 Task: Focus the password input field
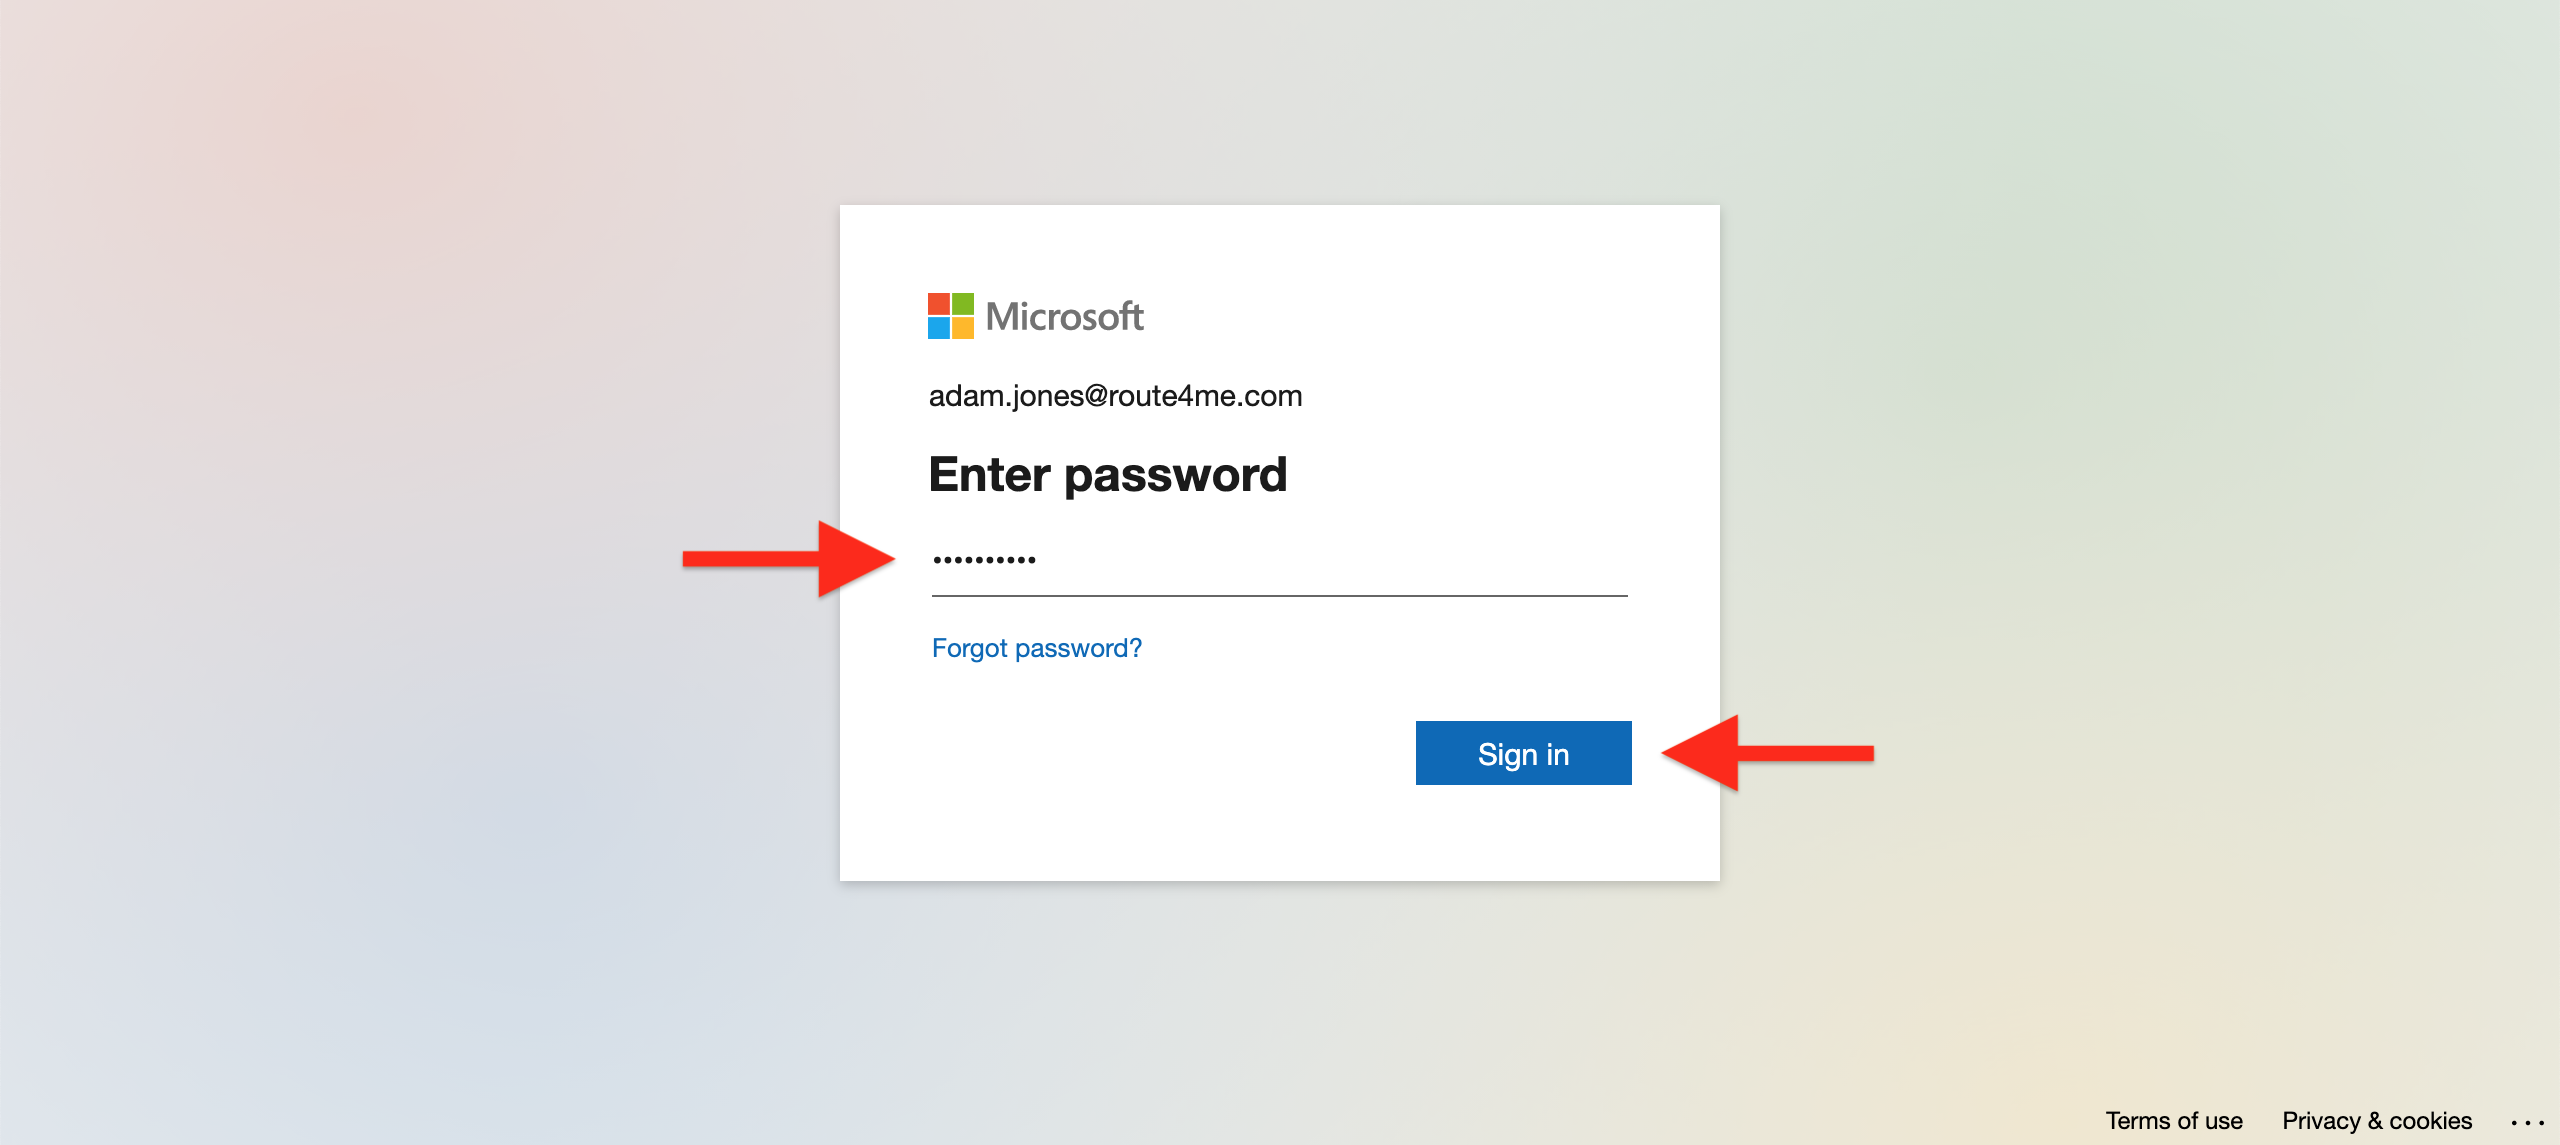point(1280,561)
